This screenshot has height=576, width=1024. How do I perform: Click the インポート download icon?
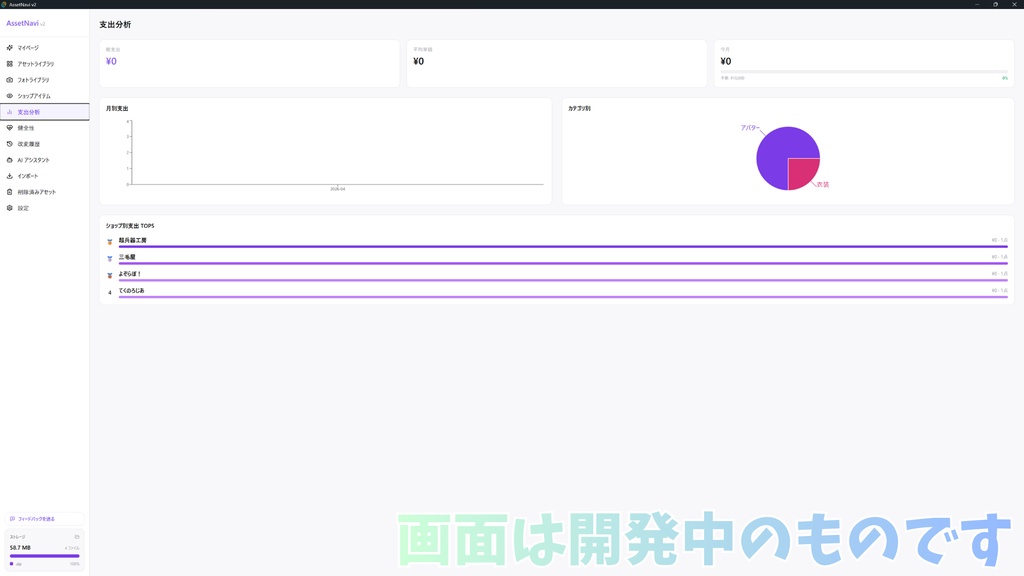(x=9, y=176)
